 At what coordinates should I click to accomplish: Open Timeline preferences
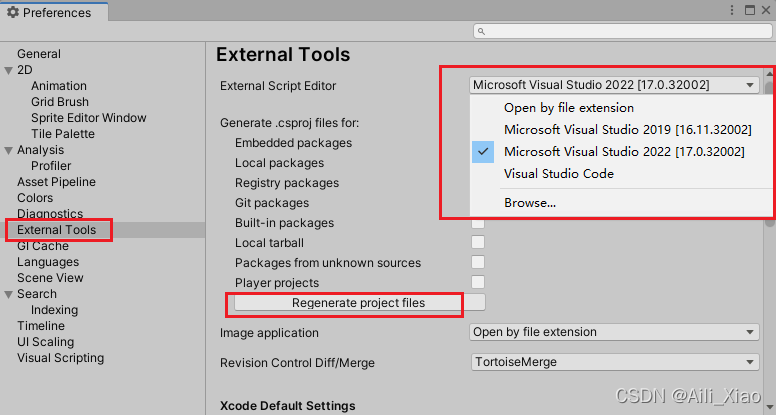click(x=41, y=326)
